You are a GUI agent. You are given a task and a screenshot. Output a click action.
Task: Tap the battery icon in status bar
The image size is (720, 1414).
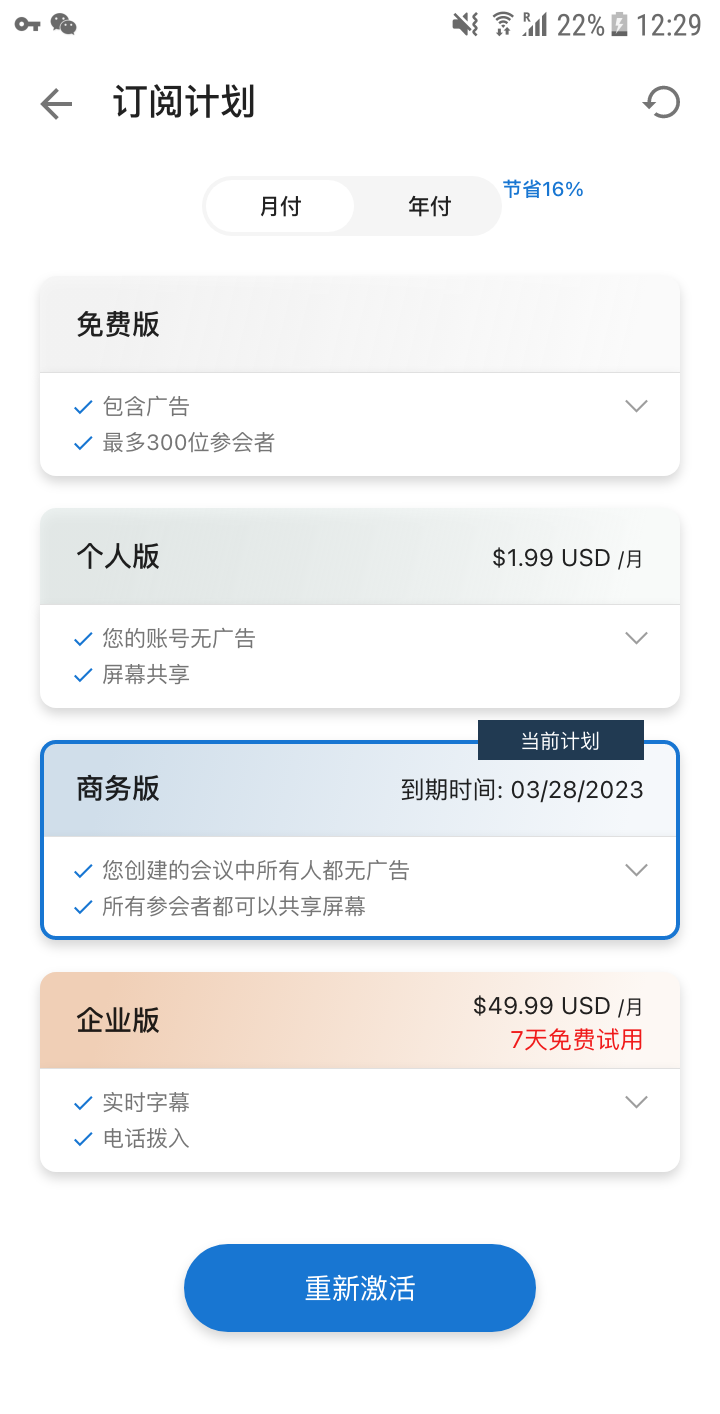pyautogui.click(x=620, y=24)
